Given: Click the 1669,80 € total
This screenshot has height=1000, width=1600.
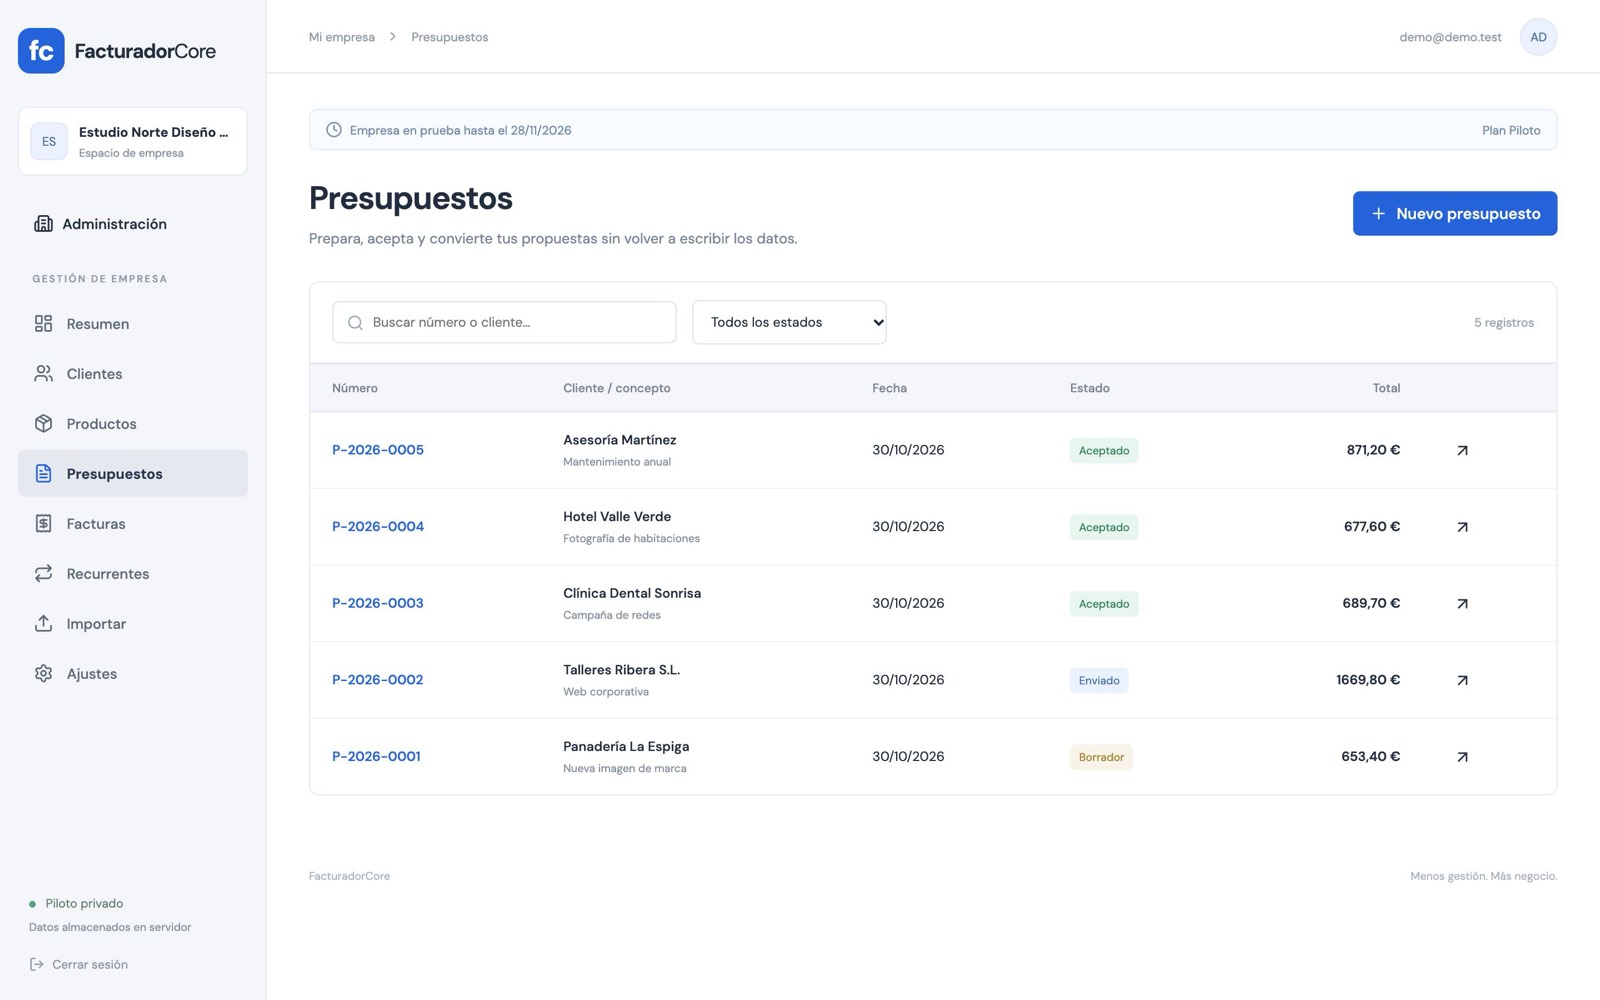Looking at the screenshot, I should pos(1368,680).
